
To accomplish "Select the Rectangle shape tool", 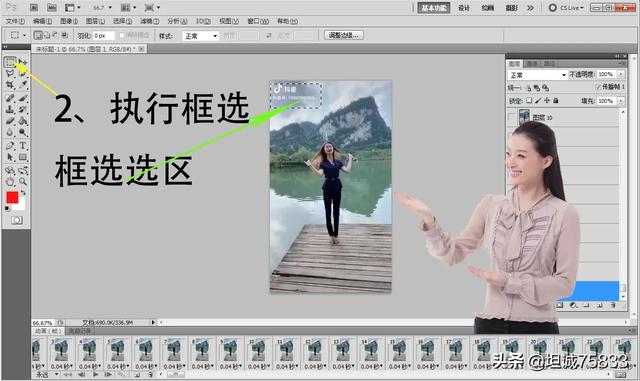I will [23, 157].
